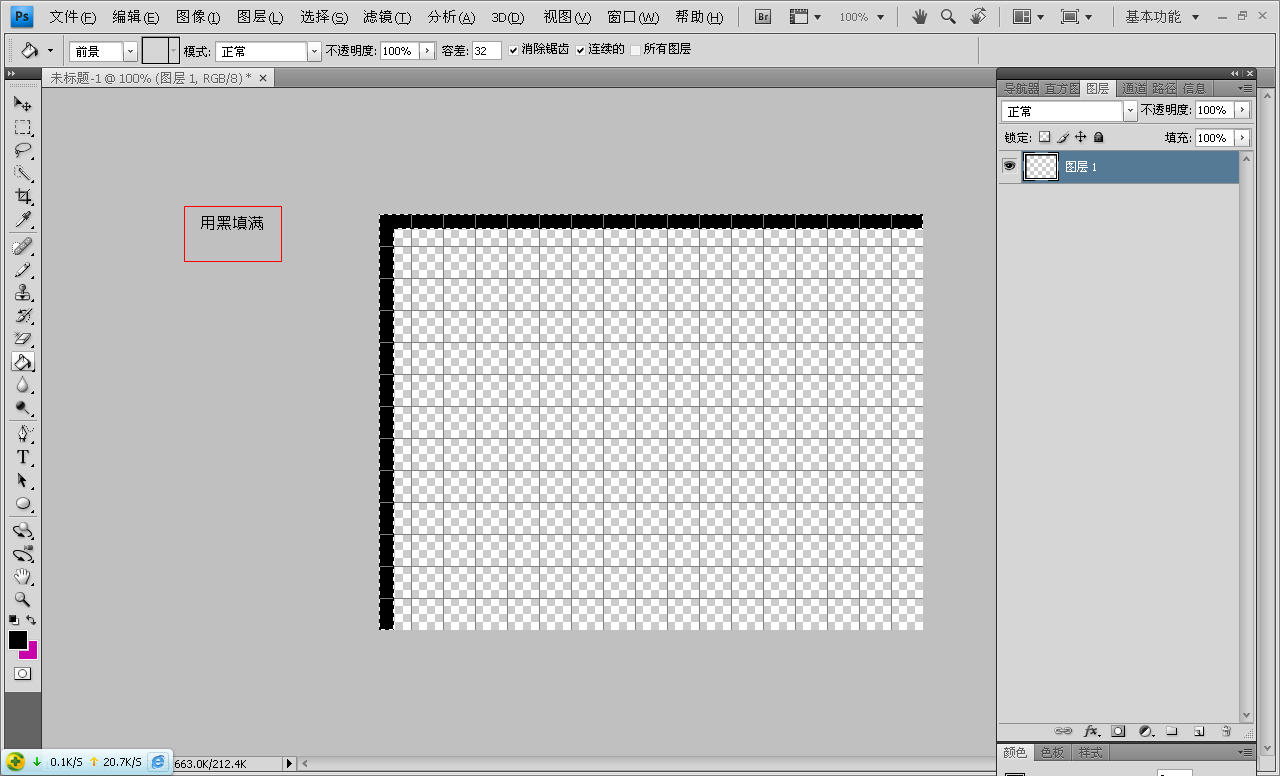Choose the Eraser tool
1280x776 pixels.
(x=22, y=339)
